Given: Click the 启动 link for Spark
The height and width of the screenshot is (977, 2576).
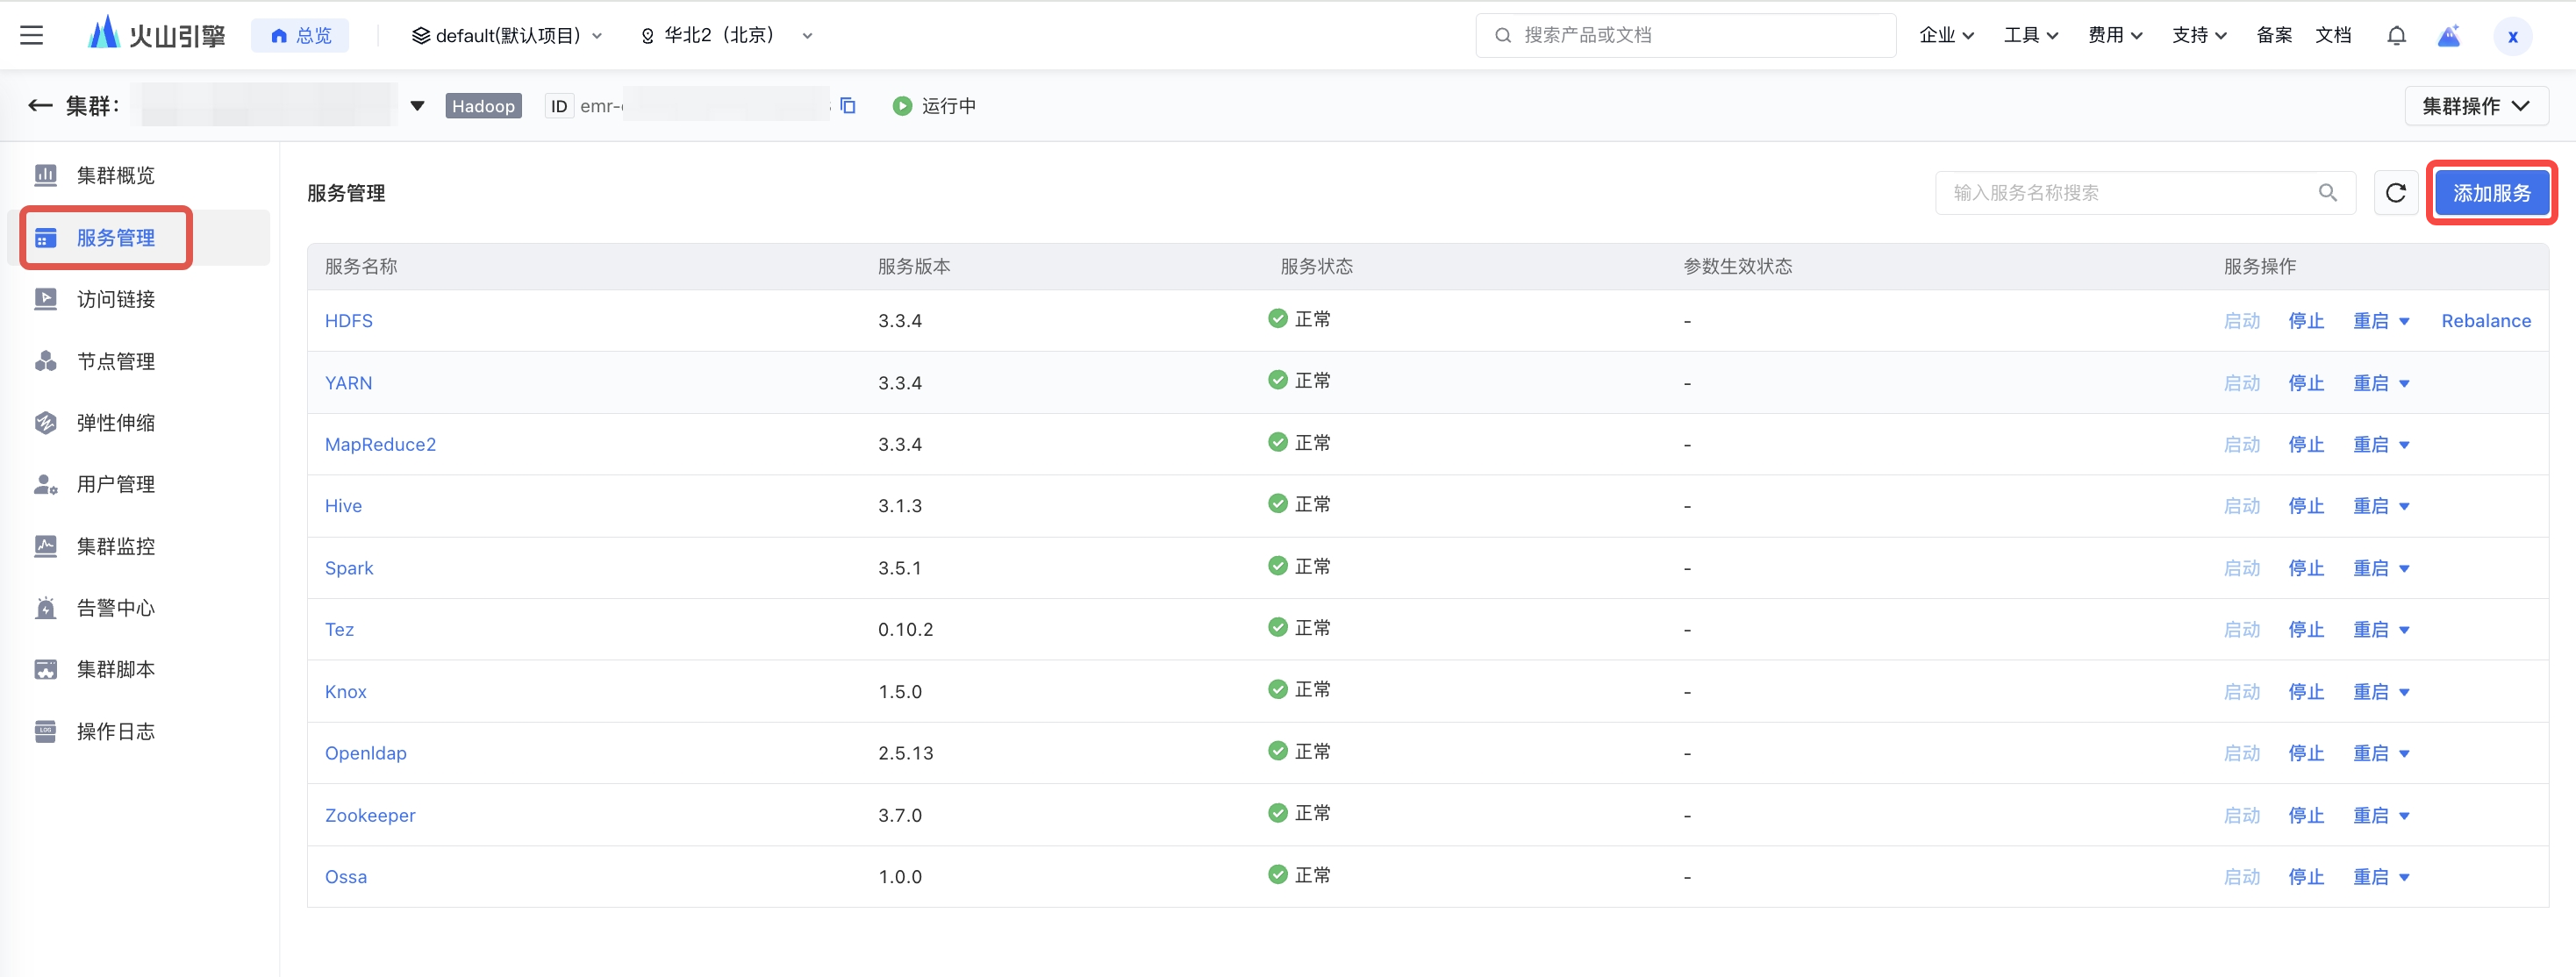Looking at the screenshot, I should 2242,568.
